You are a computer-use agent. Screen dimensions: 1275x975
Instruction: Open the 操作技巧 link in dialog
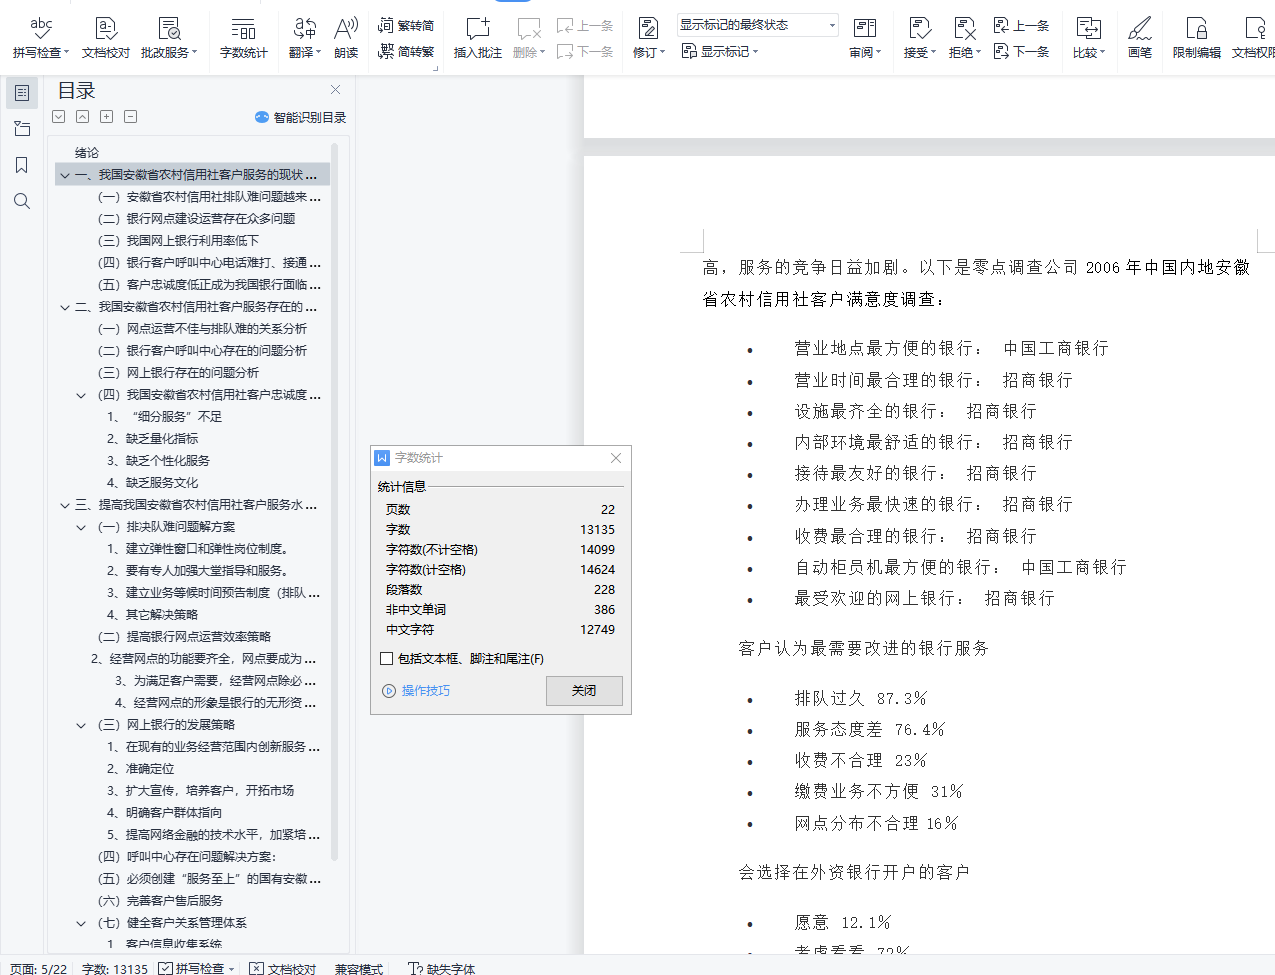pos(417,691)
